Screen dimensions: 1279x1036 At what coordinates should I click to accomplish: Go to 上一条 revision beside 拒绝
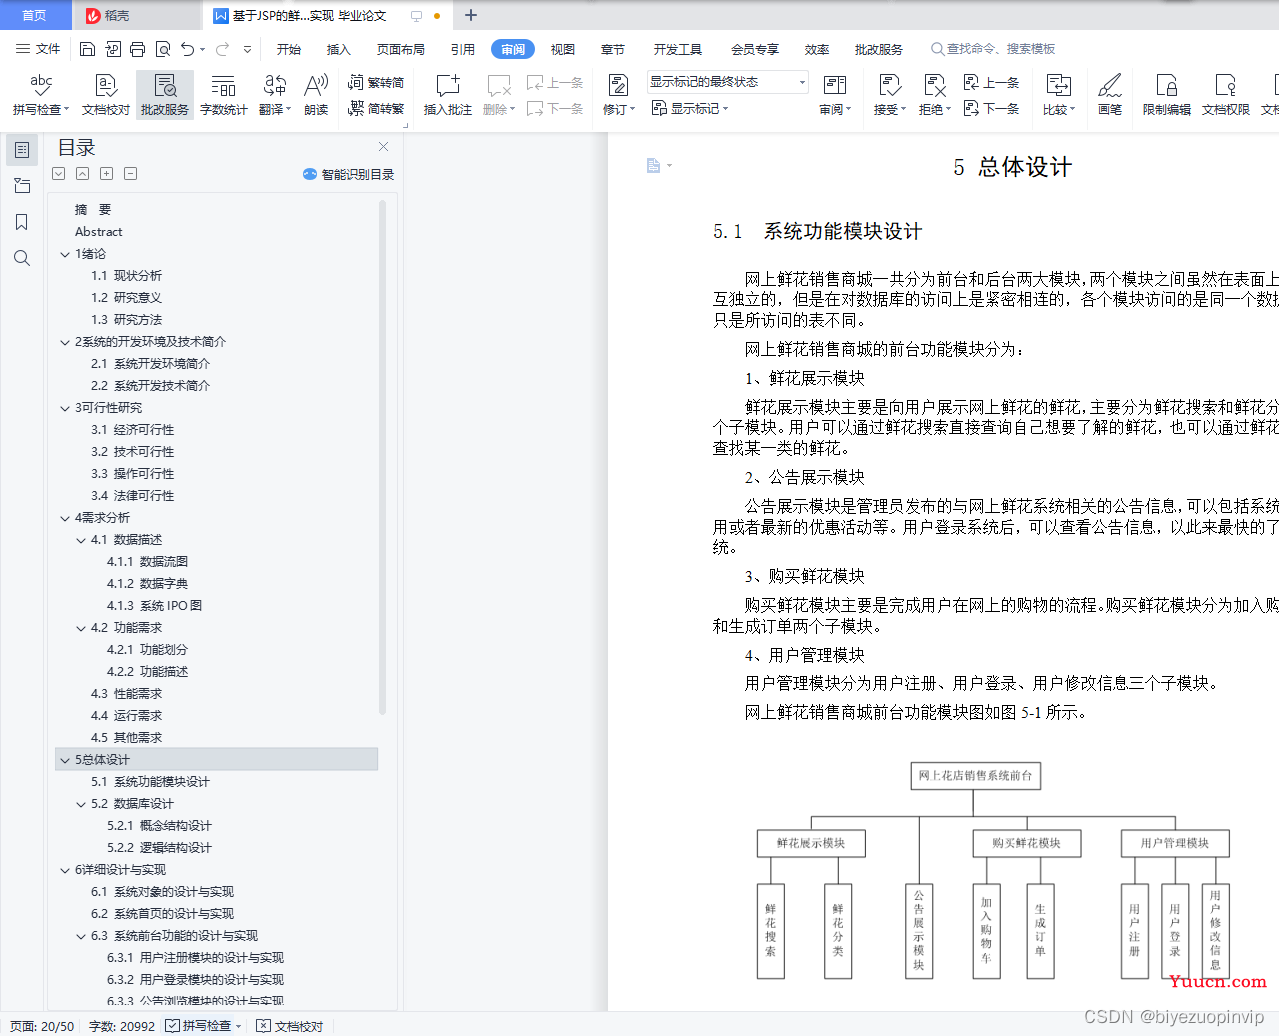(x=991, y=83)
